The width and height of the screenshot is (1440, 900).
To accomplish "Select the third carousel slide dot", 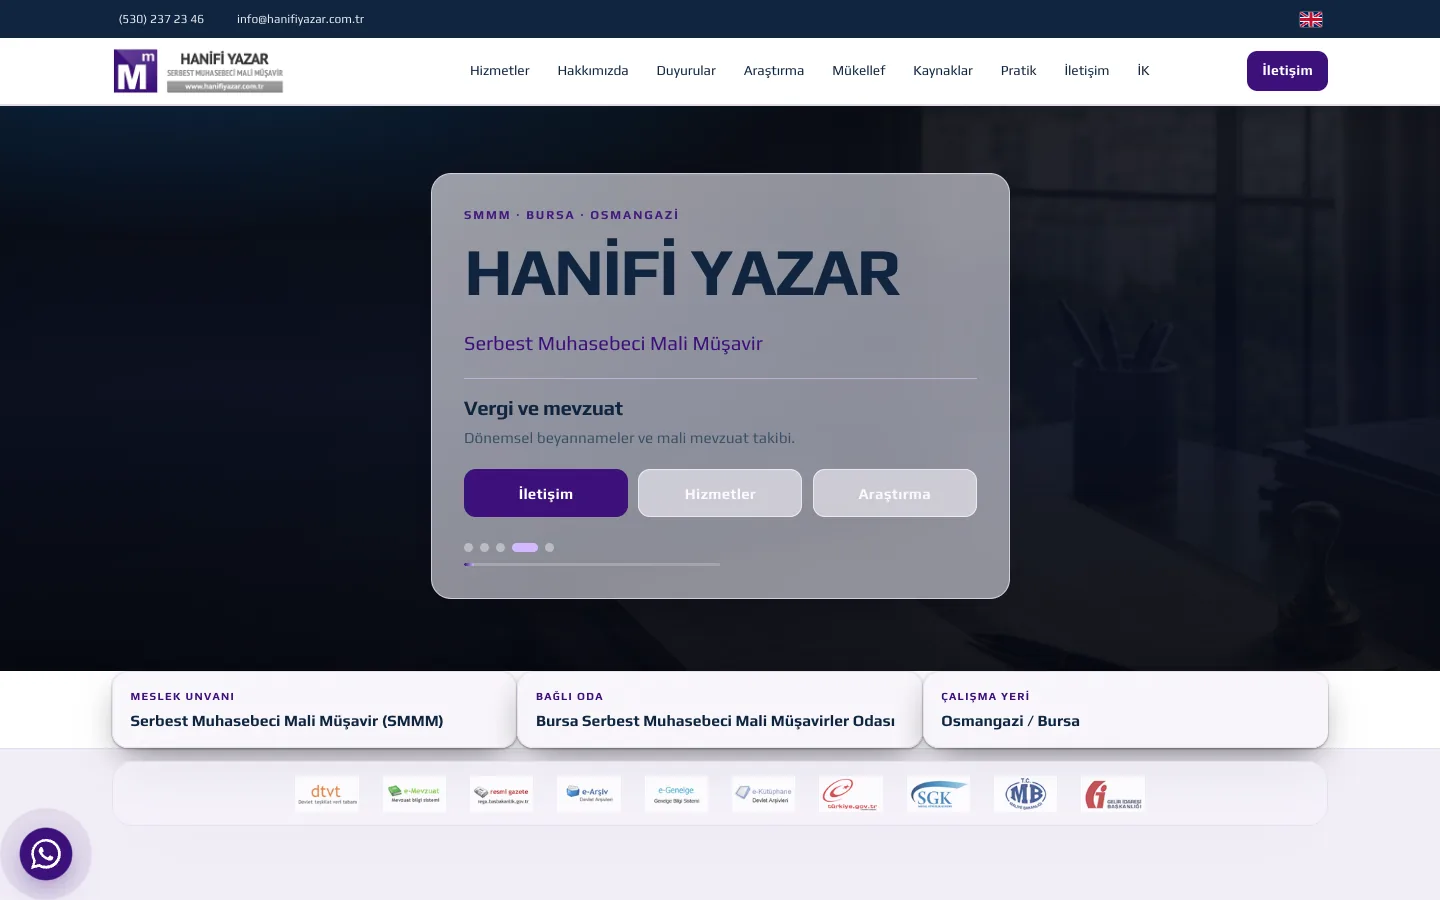I will tap(500, 547).
